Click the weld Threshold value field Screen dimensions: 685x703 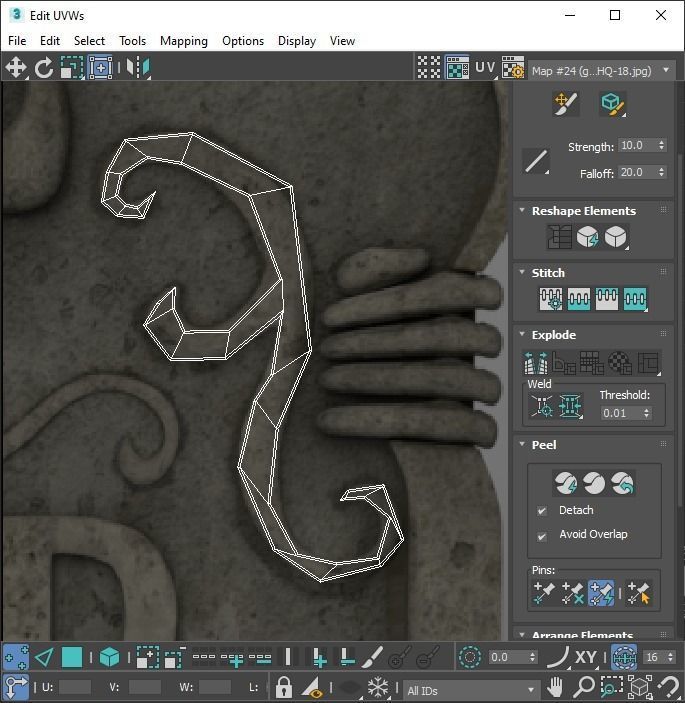621,413
